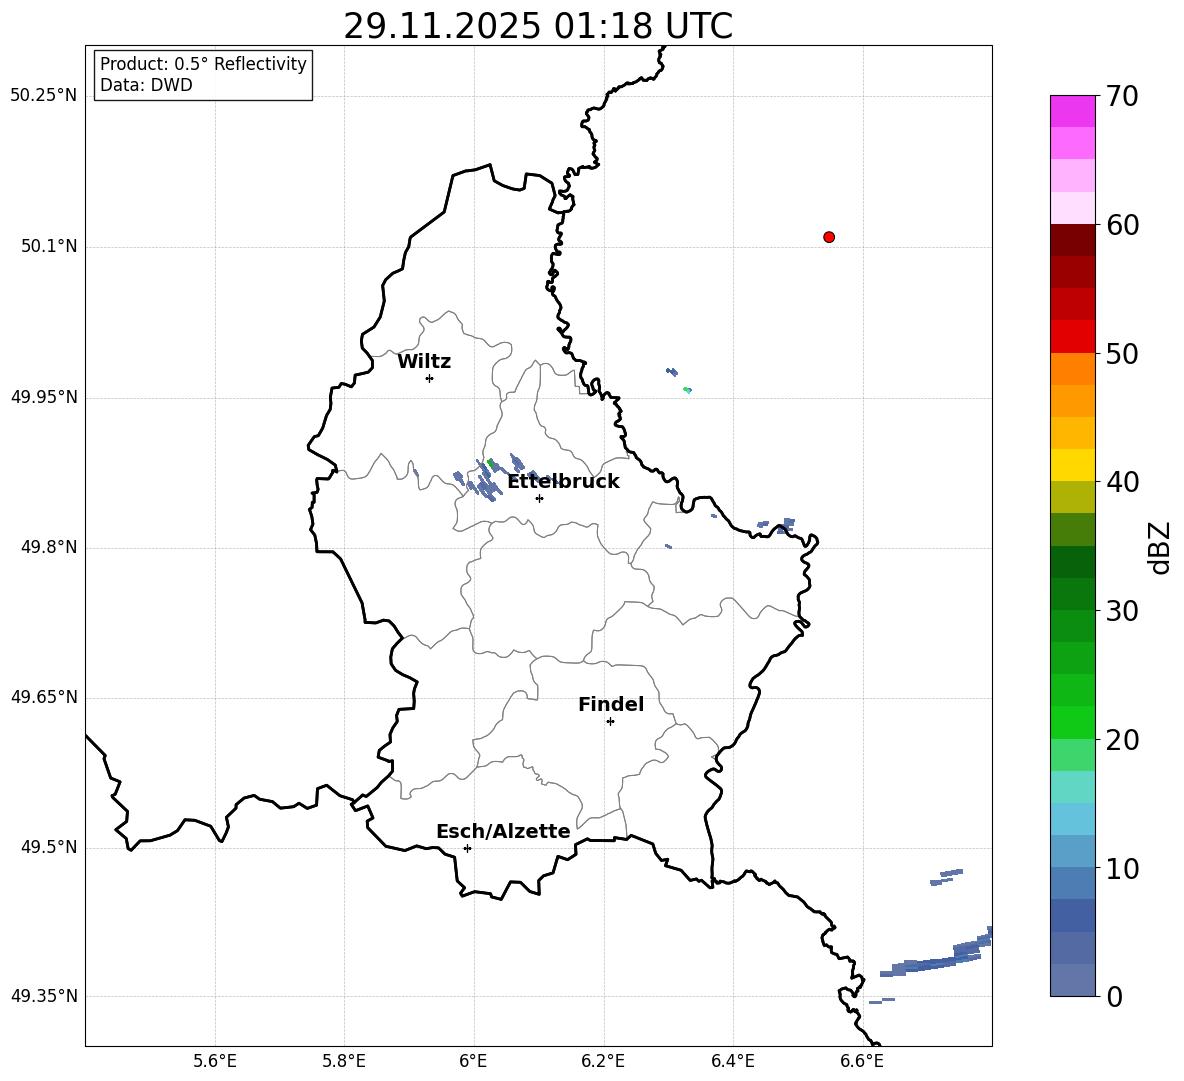Click the bright green colorbar segment above 20
The width and height of the screenshot is (1184, 1081).
click(1073, 722)
